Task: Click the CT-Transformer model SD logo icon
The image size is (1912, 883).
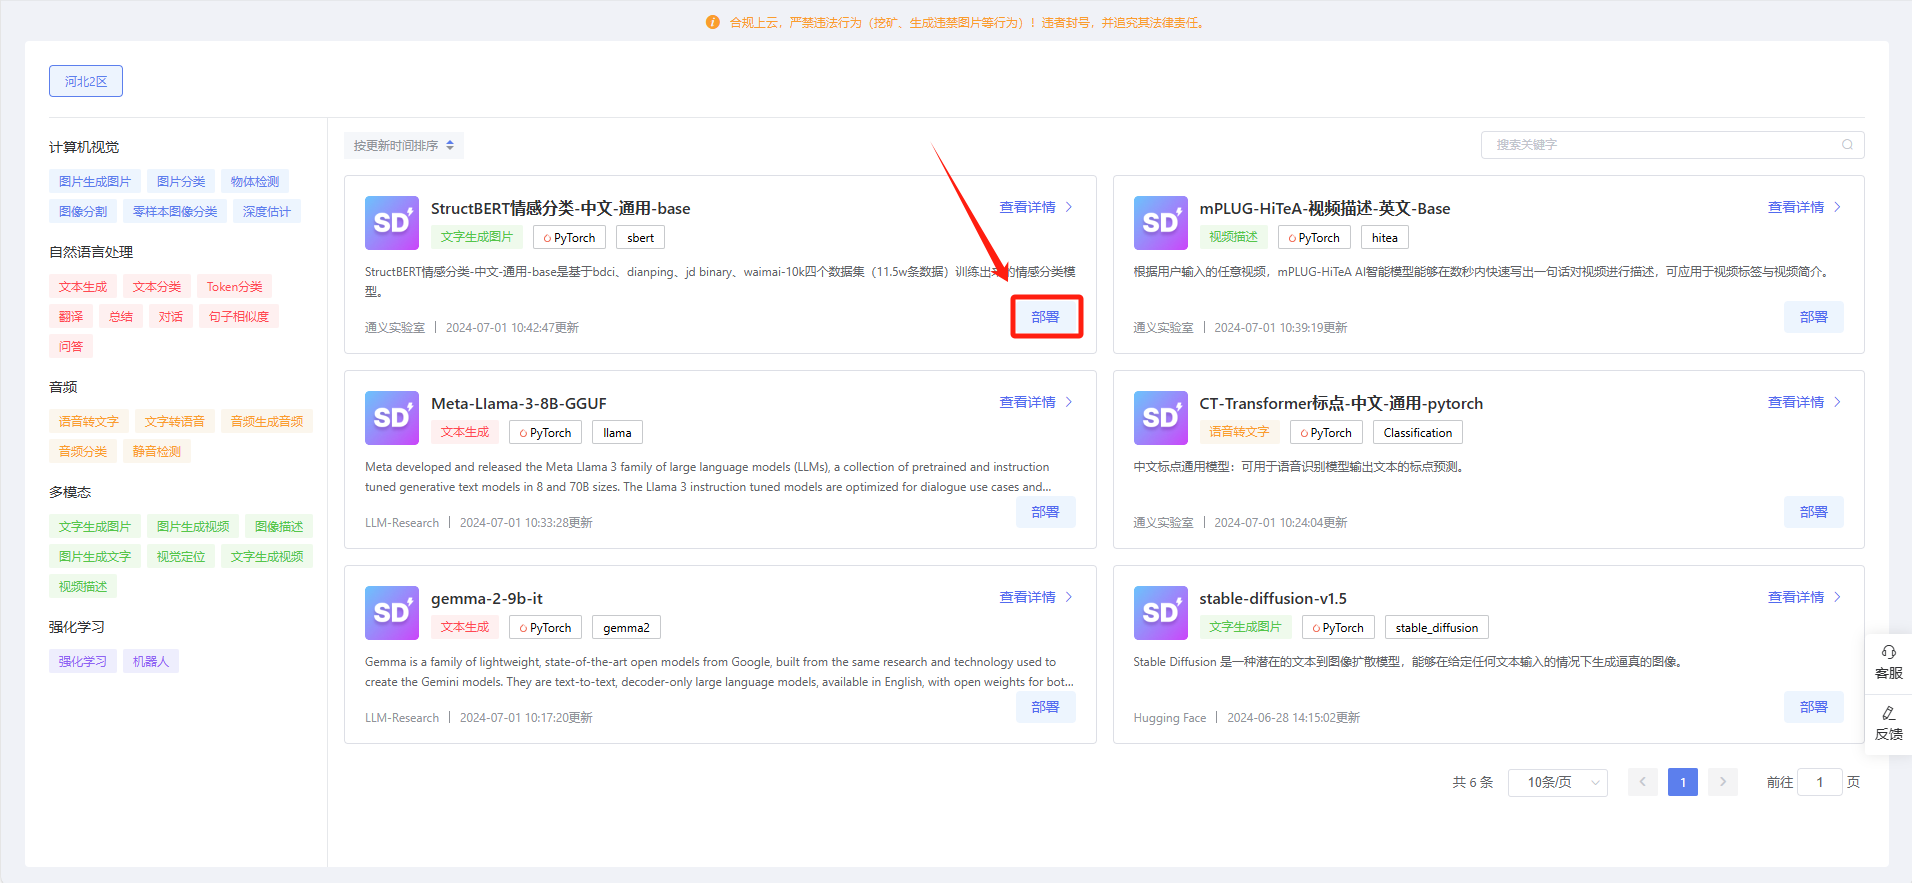Action: (x=1160, y=418)
